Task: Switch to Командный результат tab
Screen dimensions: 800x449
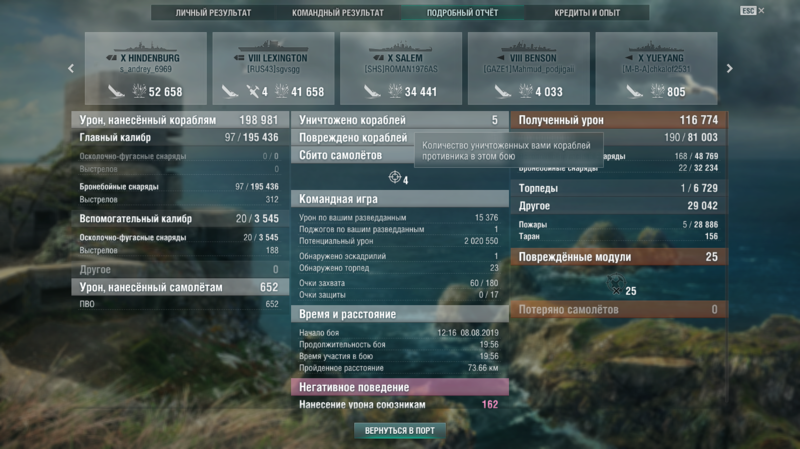Action: click(338, 13)
